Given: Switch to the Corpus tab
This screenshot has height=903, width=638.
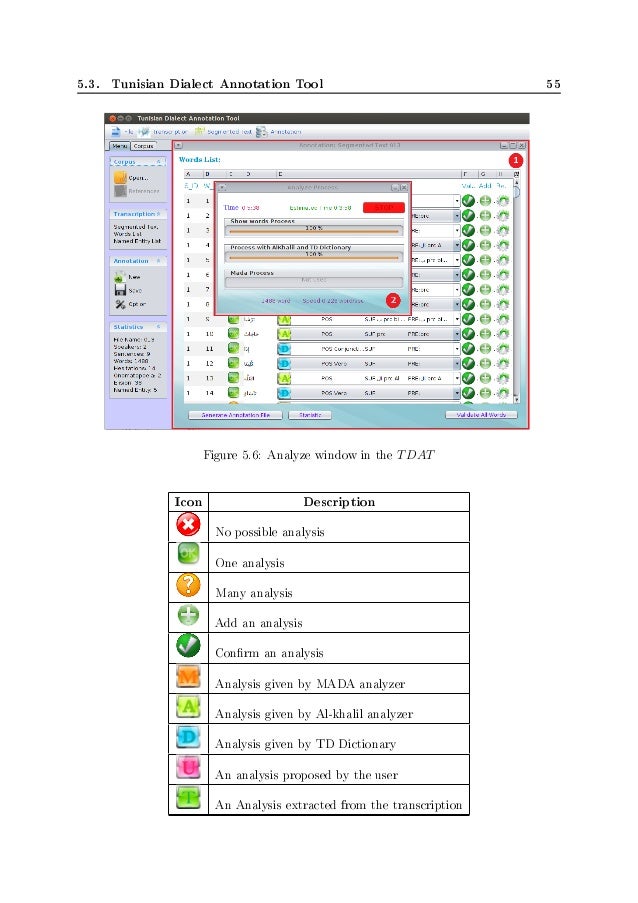Looking at the screenshot, I should pos(143,146).
